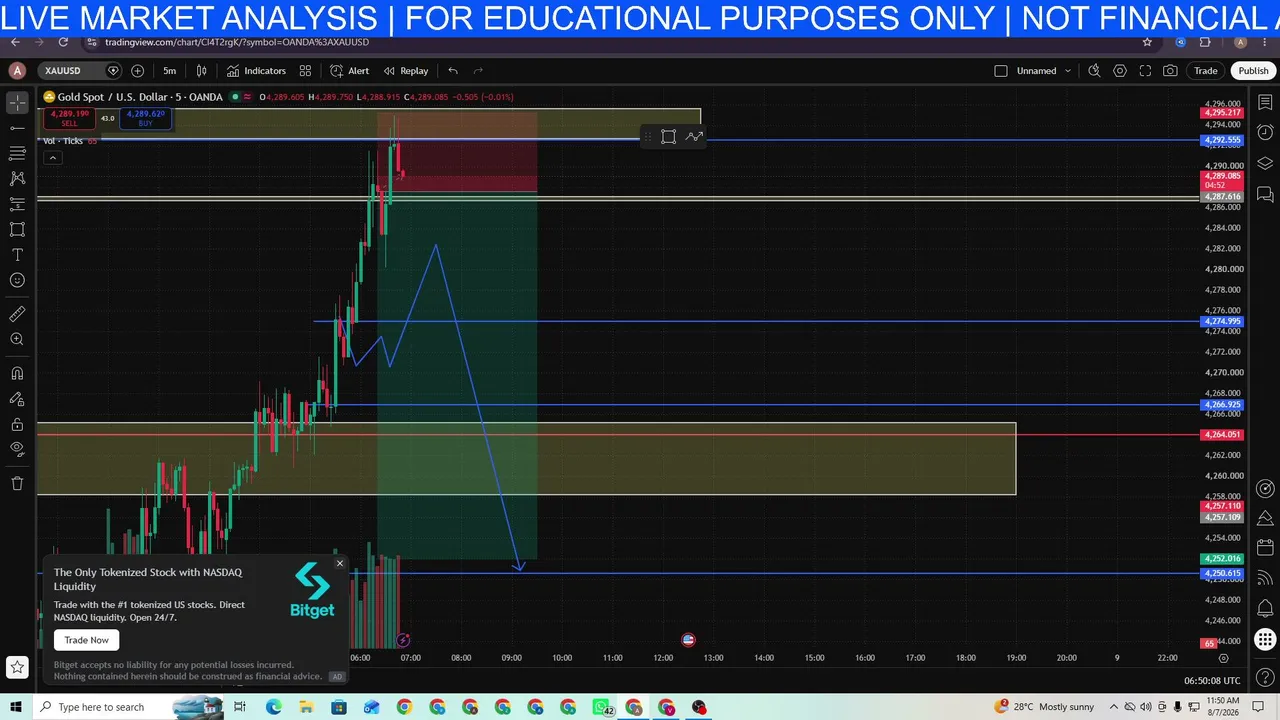Open rectangle drawing style in floating toolbar
The image size is (1280, 720).
click(x=668, y=137)
